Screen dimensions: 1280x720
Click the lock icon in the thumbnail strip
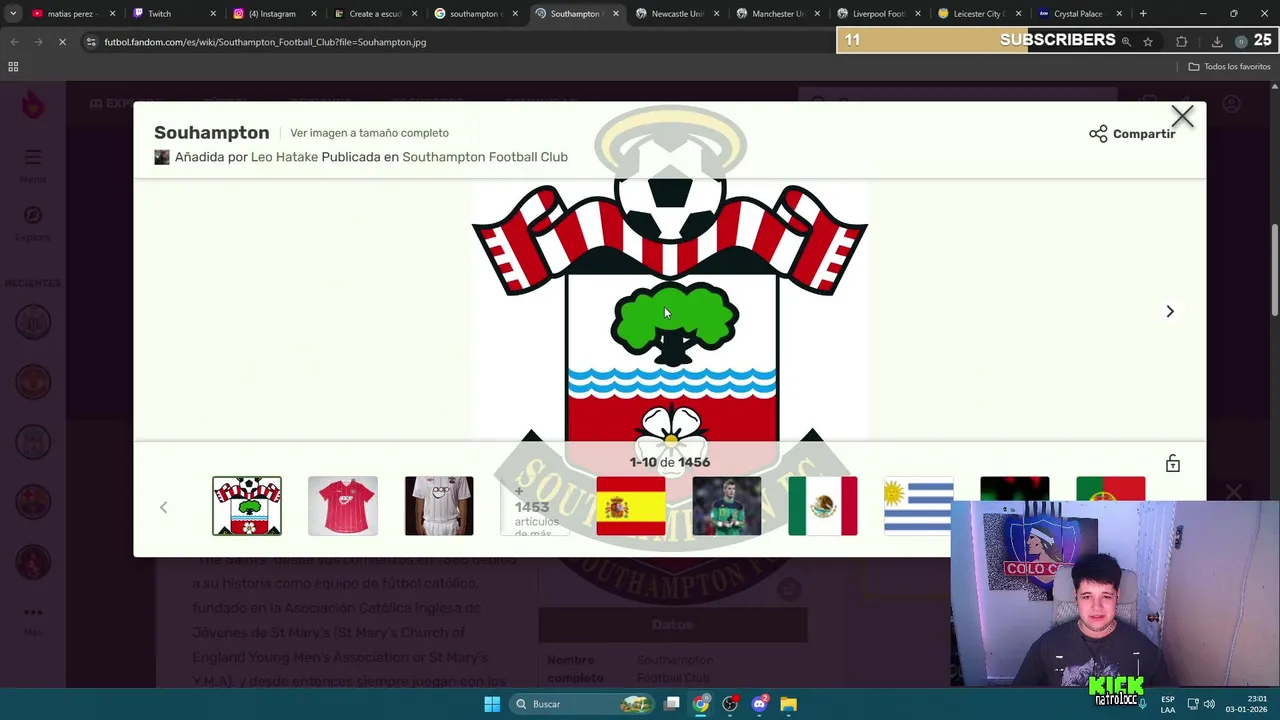[1173, 464]
